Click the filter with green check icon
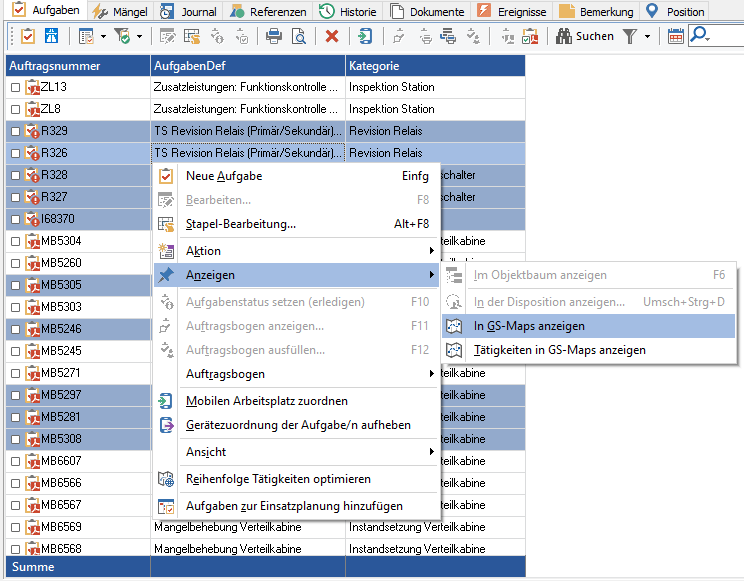 [122, 36]
